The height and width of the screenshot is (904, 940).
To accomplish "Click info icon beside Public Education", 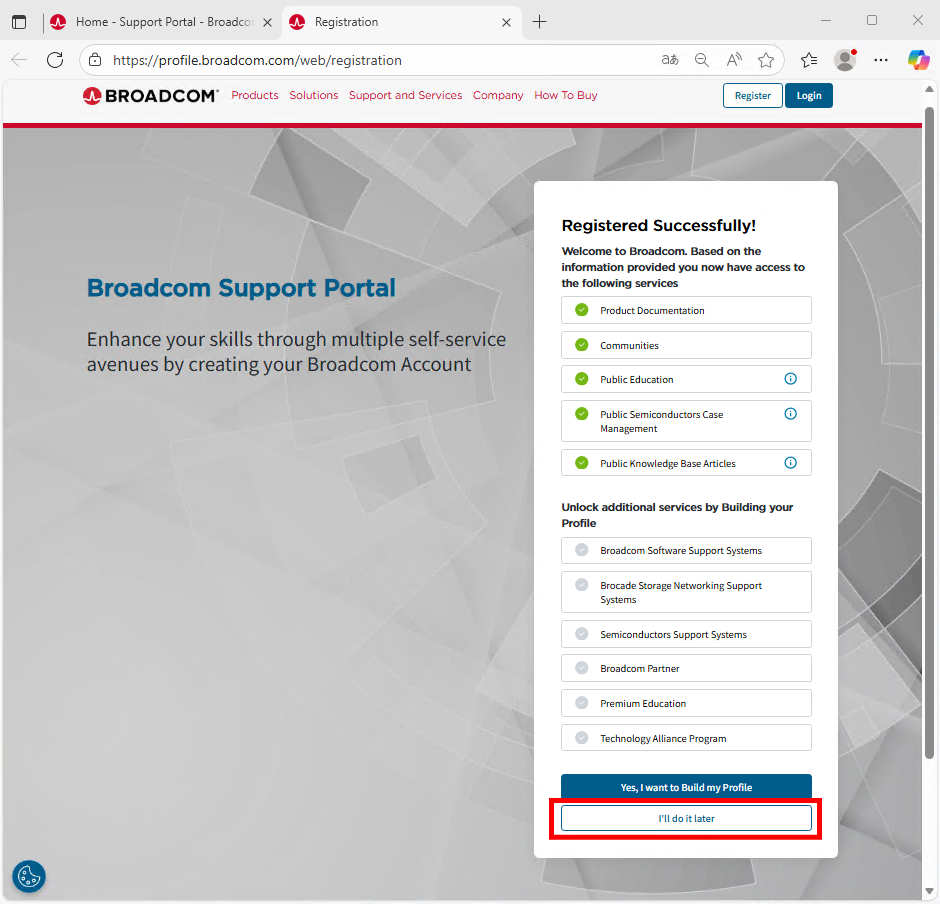I will point(790,379).
